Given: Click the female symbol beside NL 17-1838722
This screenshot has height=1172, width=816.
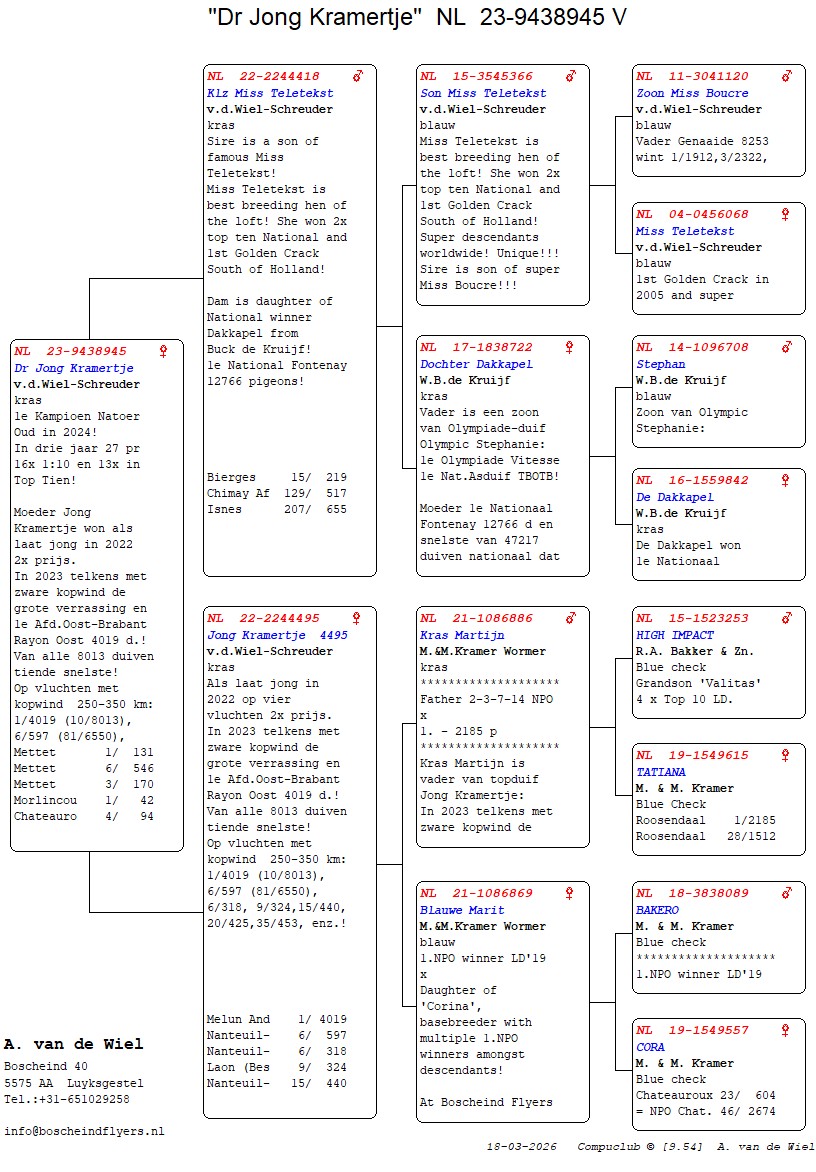Looking at the screenshot, I should (570, 347).
